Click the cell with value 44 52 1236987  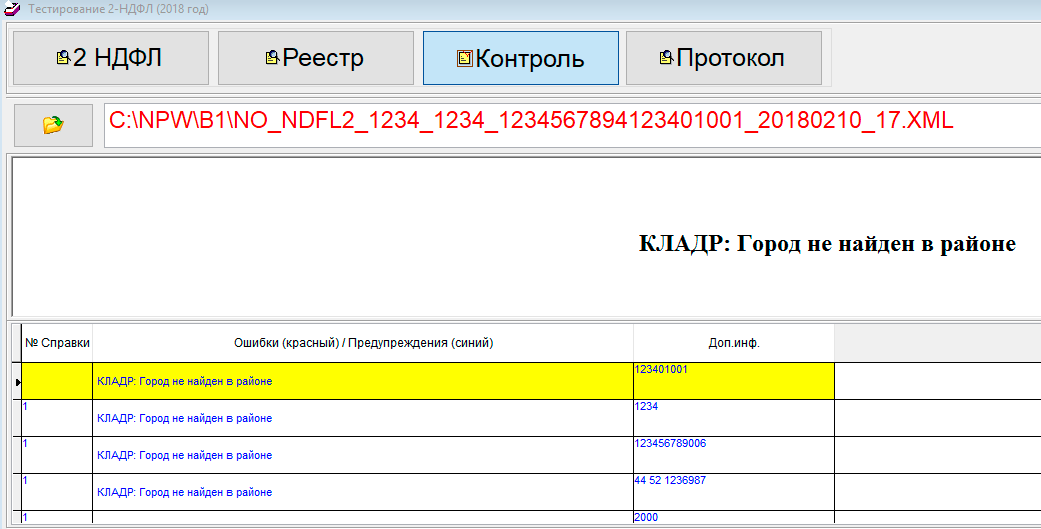[734, 492]
